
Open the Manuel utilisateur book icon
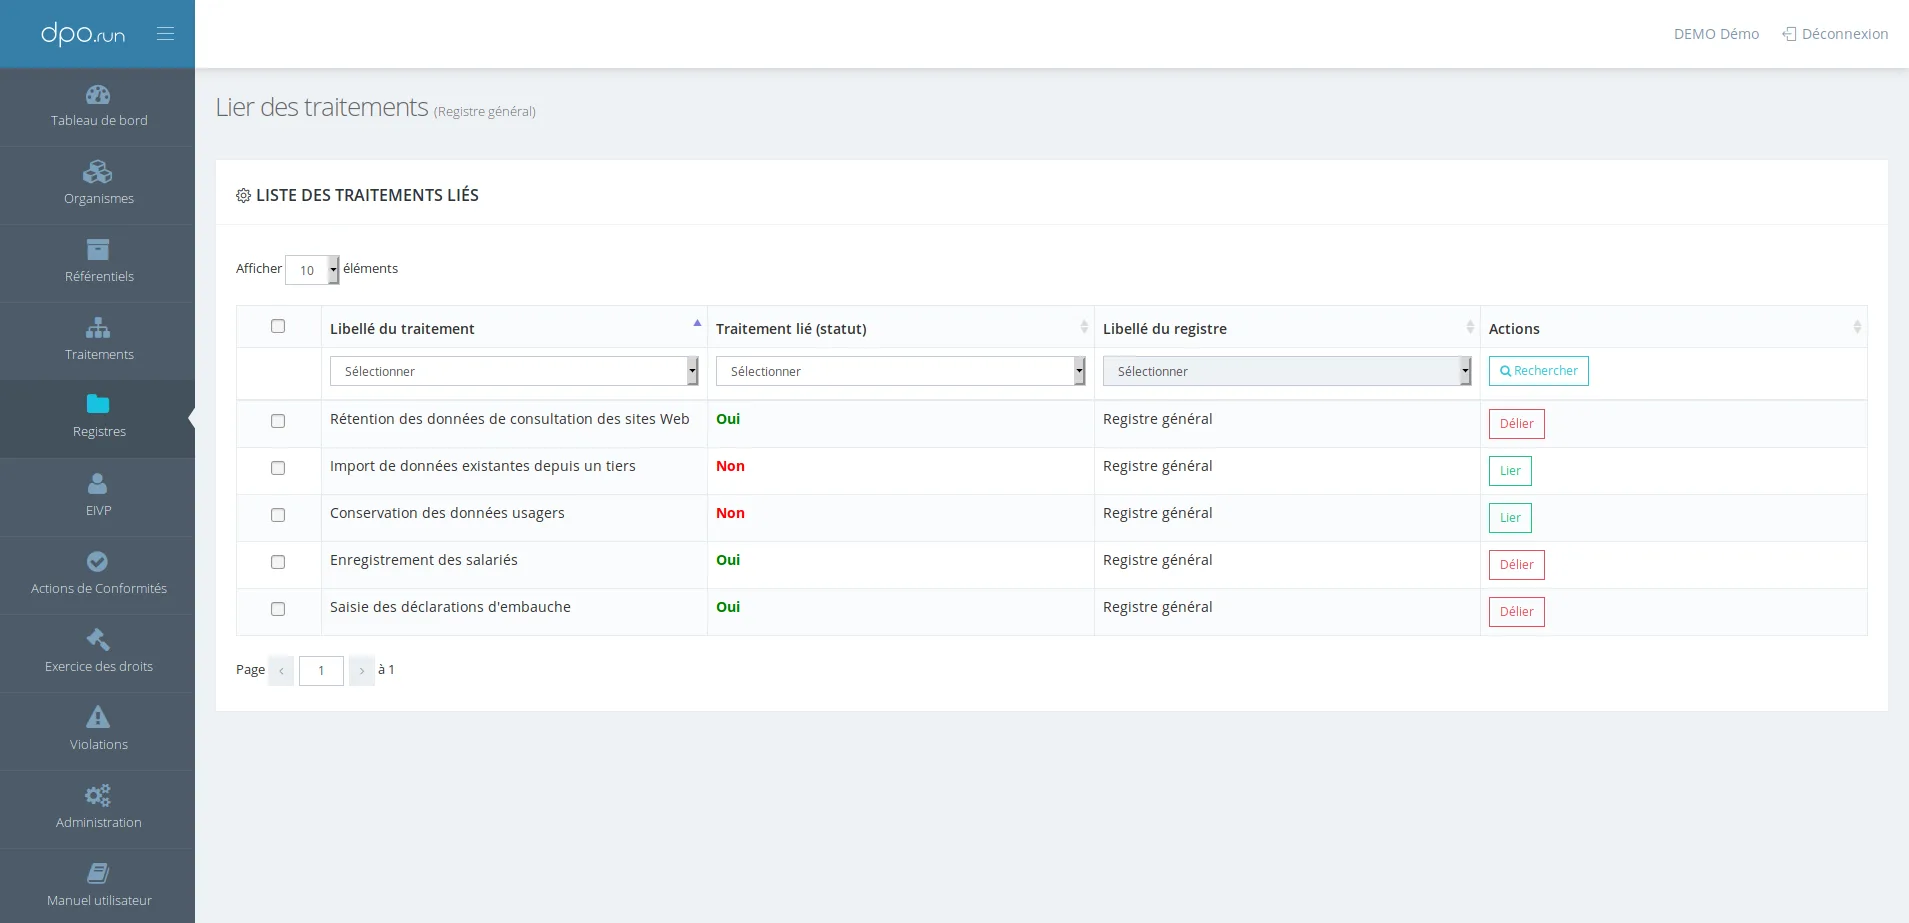click(98, 873)
